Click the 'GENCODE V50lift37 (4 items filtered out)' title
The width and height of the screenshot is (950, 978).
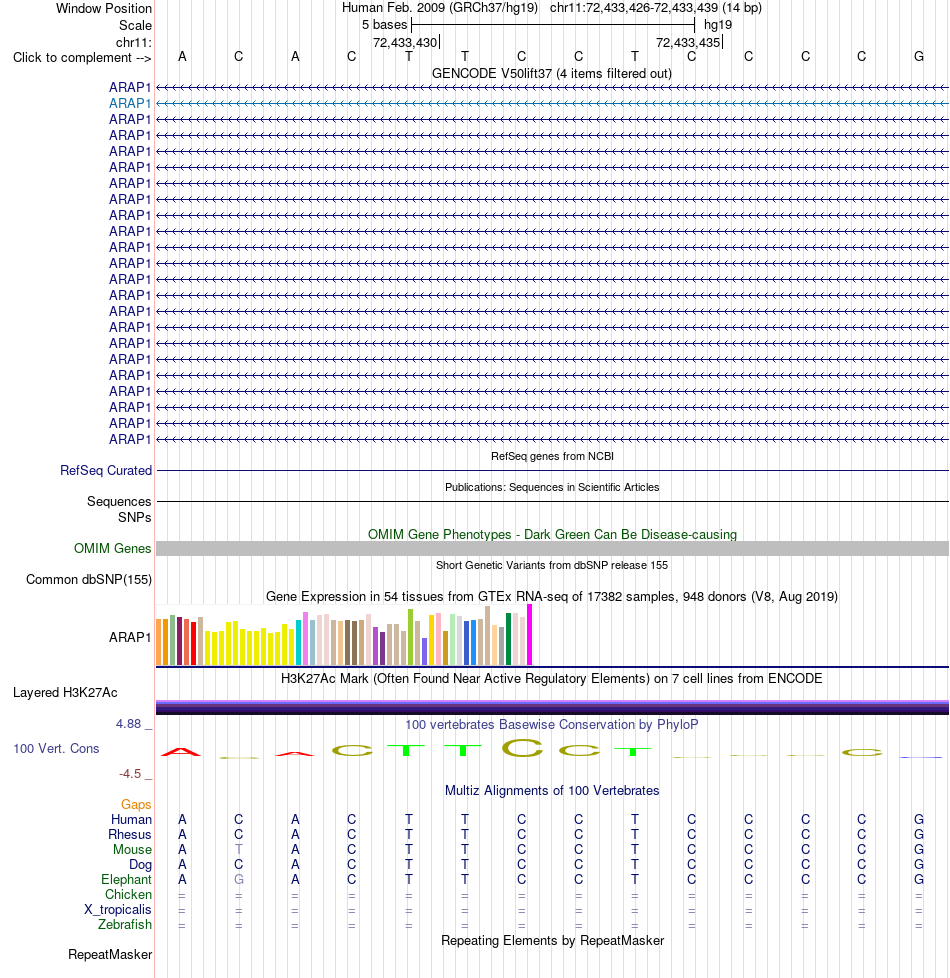pyautogui.click(x=552, y=74)
